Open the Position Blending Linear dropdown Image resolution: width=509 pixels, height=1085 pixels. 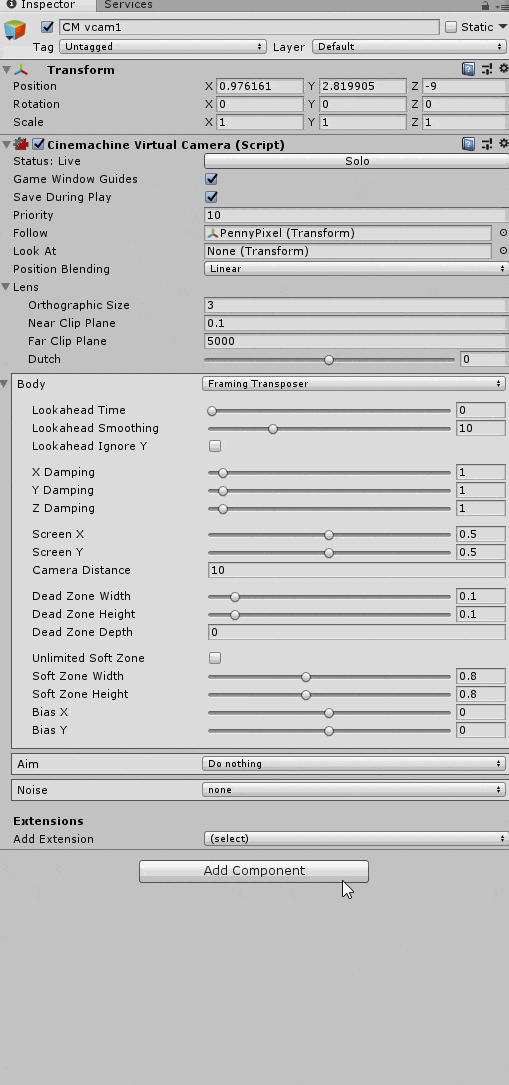point(356,268)
